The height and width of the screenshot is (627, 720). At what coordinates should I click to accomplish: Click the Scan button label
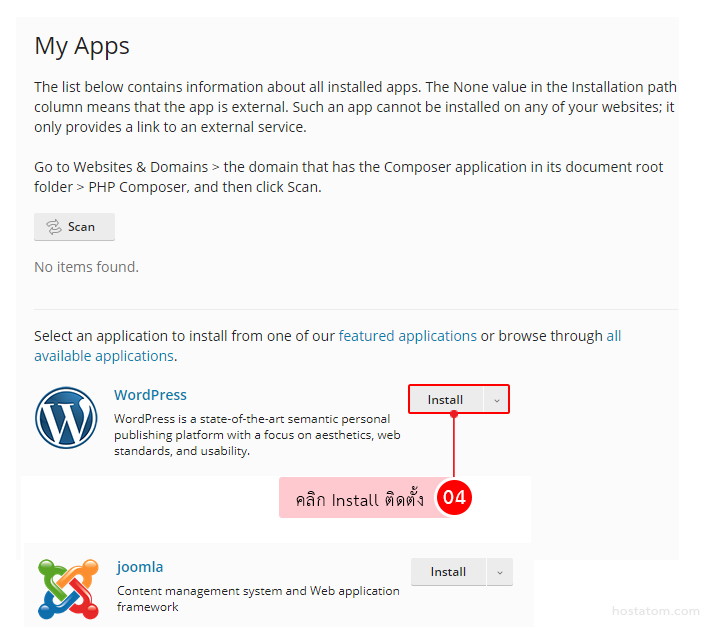point(82,227)
